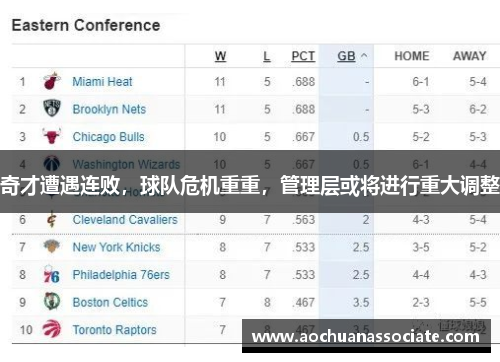This screenshot has width=500, height=362.
Task: Click the Chicago Bulls team logo
Action: pos(52,136)
